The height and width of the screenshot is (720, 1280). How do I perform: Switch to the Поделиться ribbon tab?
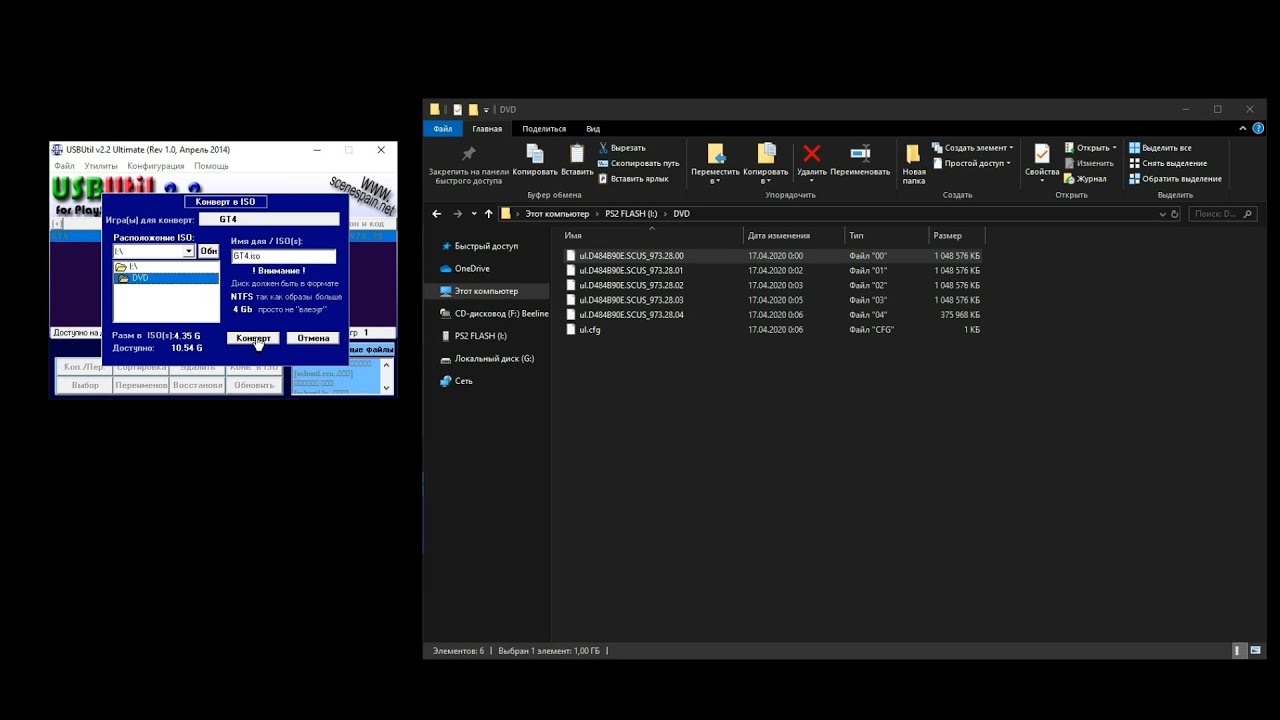[544, 129]
